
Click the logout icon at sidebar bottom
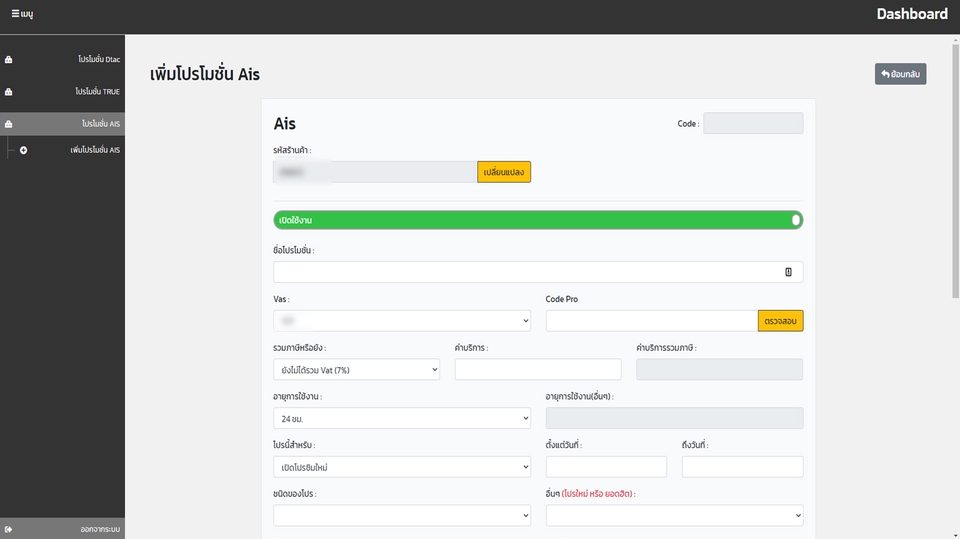pyautogui.click(x=9, y=529)
